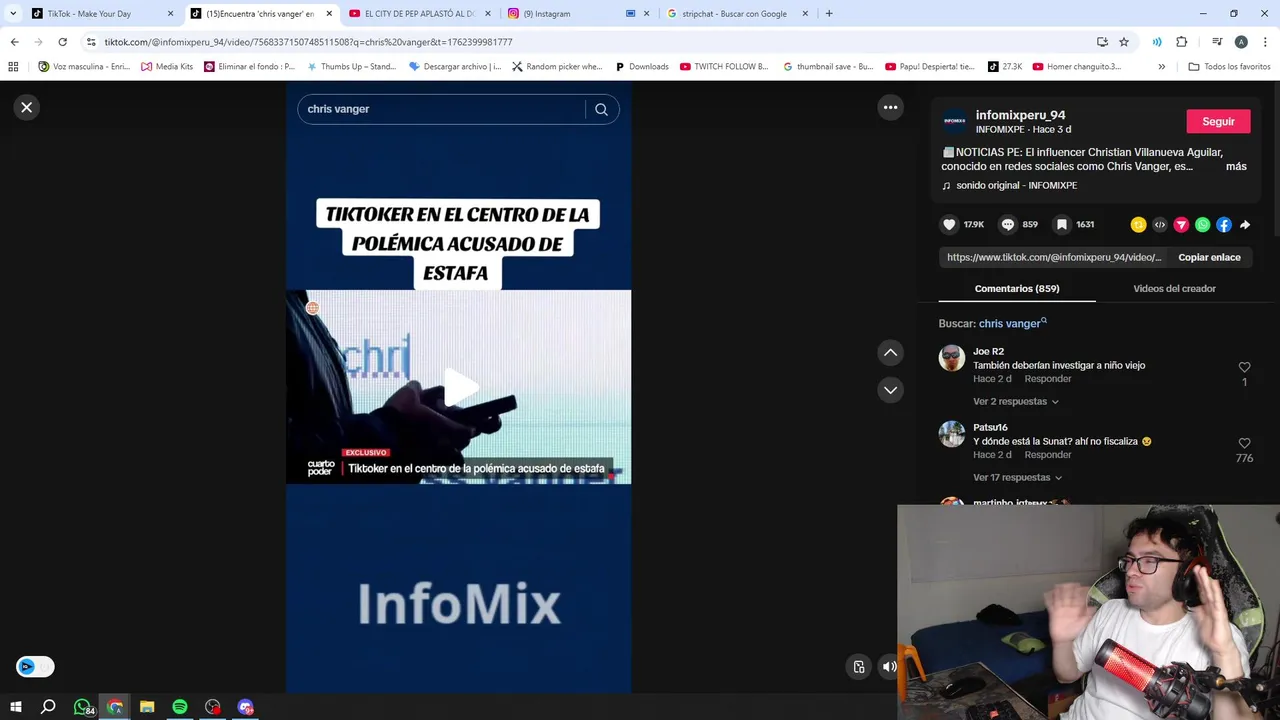This screenshot has width=1280, height=720.
Task: Click the chris vanger search field
Action: point(440,109)
